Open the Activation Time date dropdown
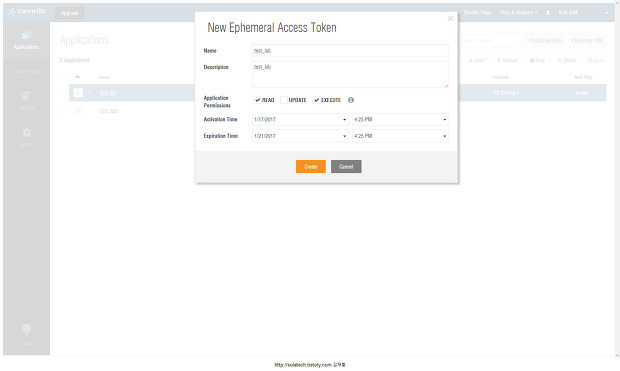This screenshot has width=620, height=371. pyautogui.click(x=300, y=119)
